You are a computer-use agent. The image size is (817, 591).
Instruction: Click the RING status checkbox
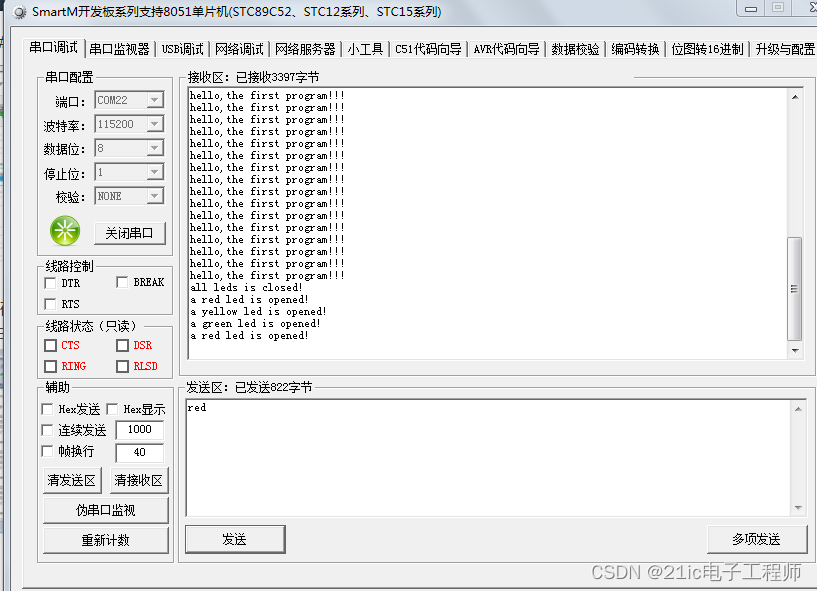tap(51, 366)
